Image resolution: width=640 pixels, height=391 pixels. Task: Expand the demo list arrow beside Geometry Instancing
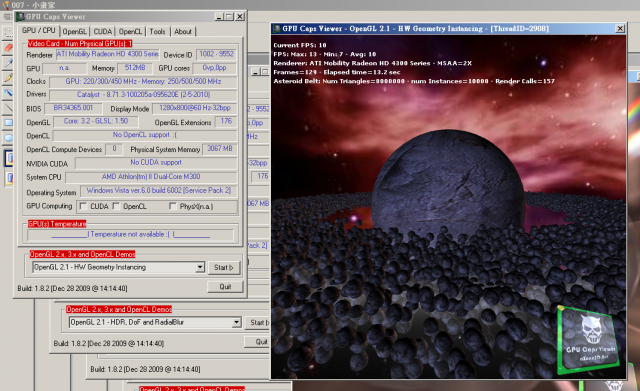pos(200,267)
